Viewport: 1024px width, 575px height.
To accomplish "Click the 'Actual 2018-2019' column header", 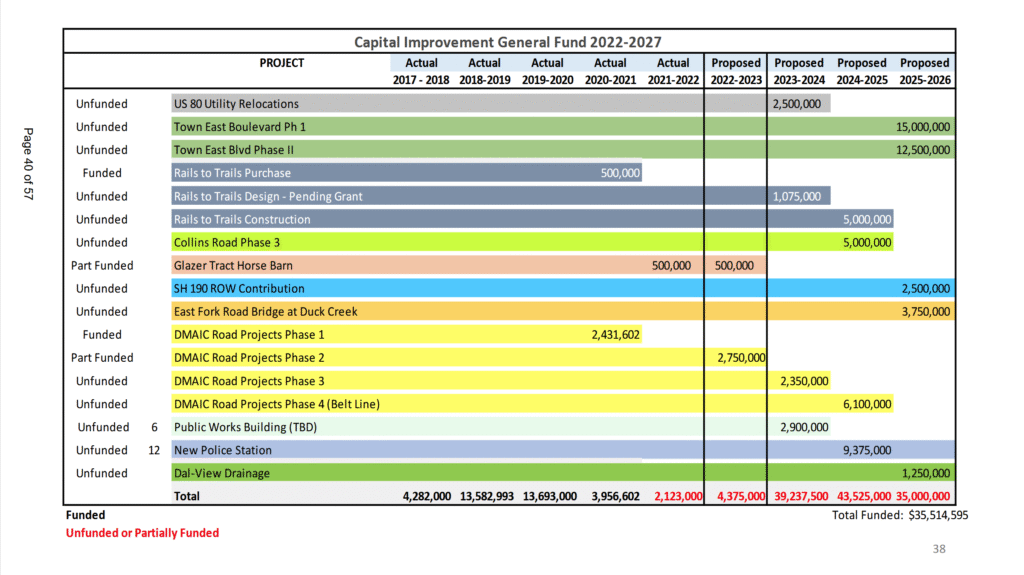I will click(485, 71).
